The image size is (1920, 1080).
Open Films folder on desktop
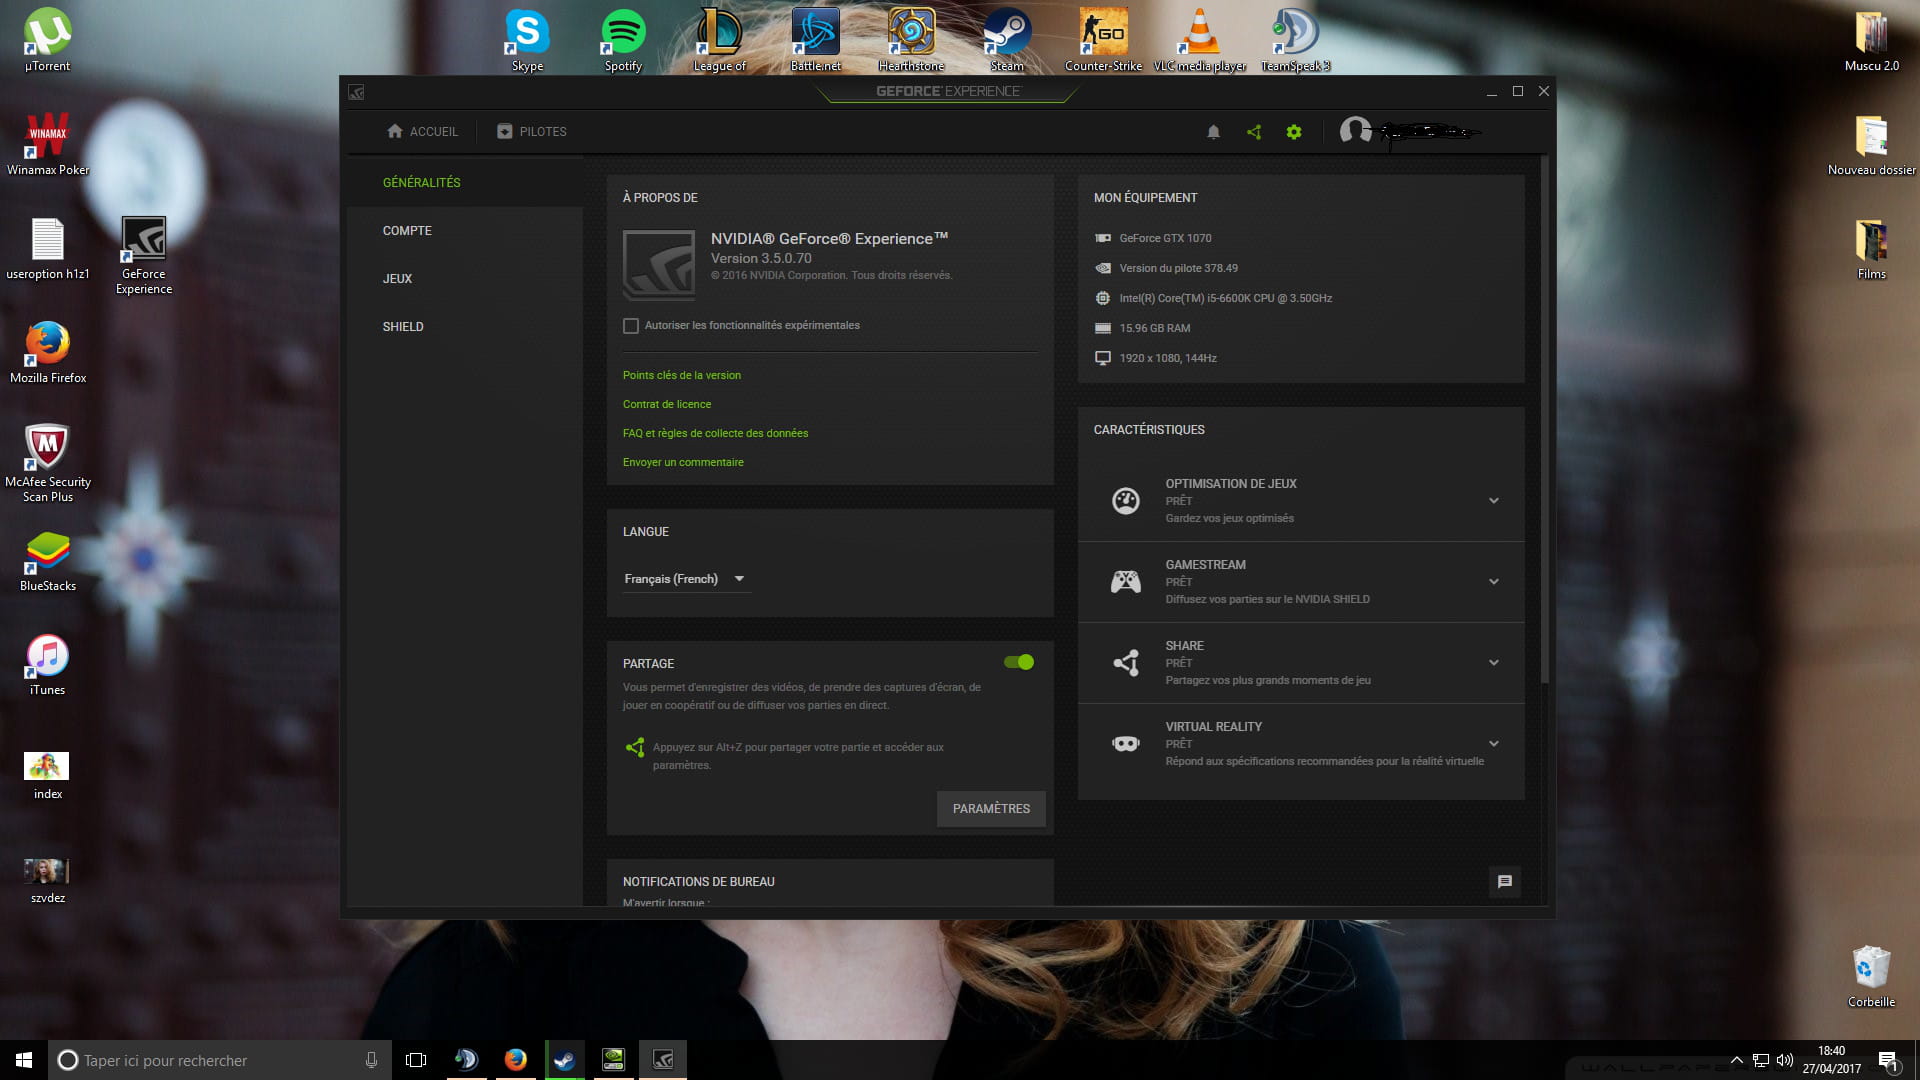coord(1871,248)
